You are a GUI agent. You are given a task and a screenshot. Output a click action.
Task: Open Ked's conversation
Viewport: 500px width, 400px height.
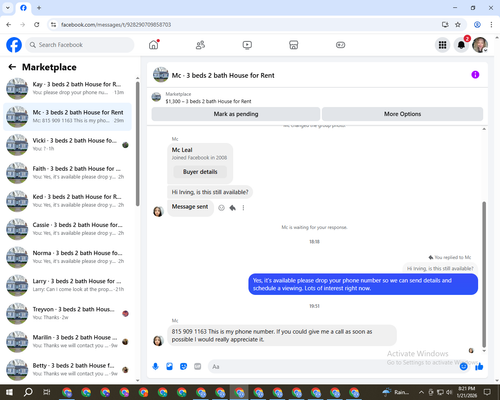pos(67,201)
